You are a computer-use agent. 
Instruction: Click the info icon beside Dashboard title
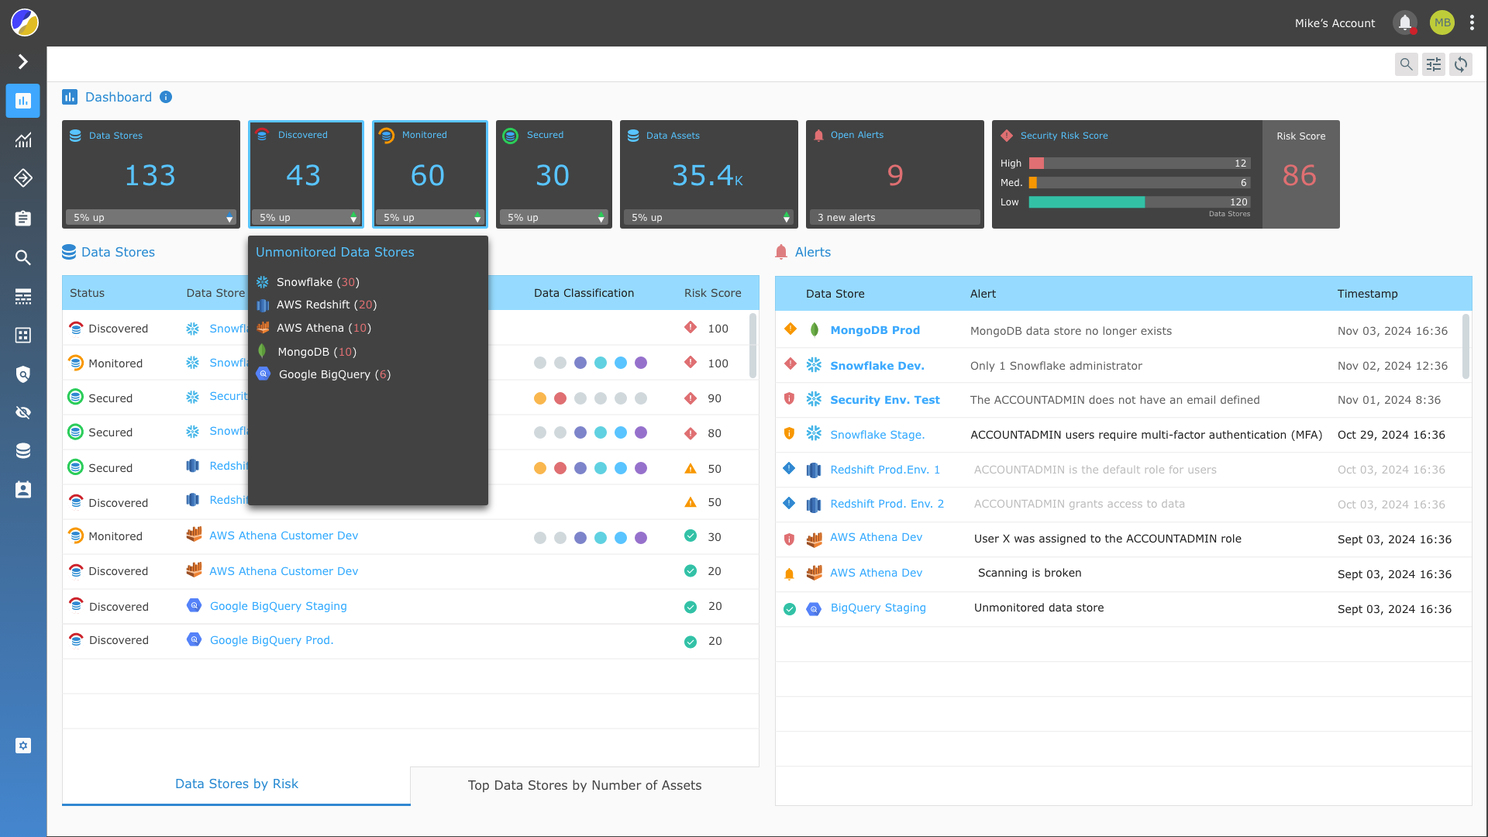point(166,97)
